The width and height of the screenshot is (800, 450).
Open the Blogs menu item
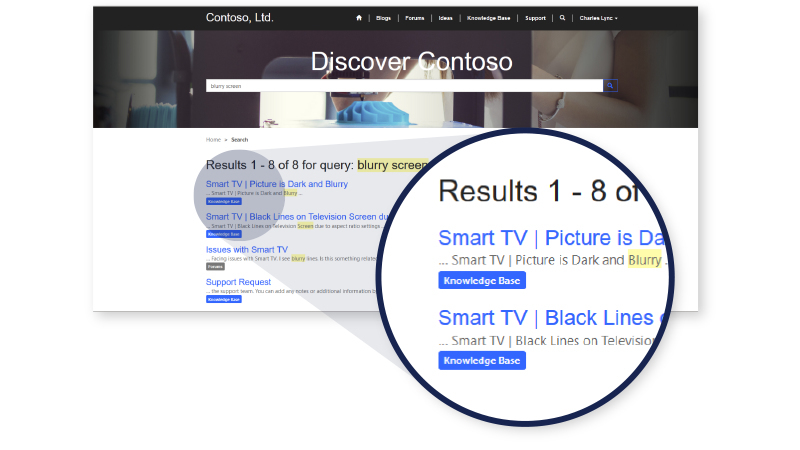point(383,18)
